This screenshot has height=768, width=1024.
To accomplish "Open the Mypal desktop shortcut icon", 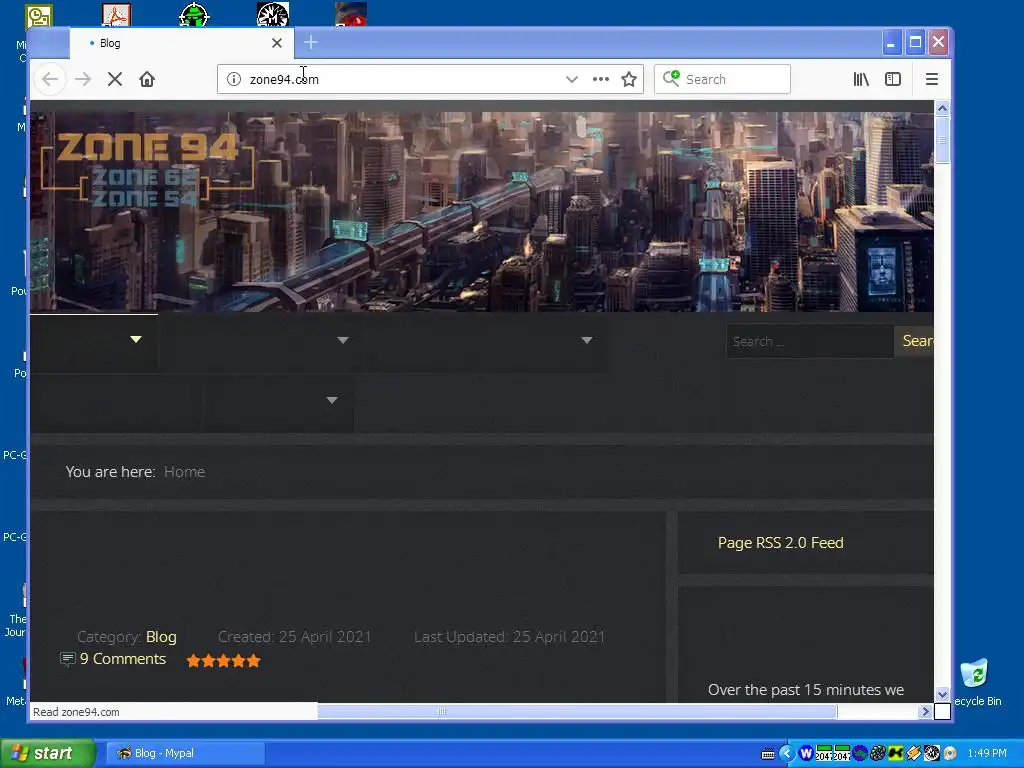I will (x=272, y=14).
